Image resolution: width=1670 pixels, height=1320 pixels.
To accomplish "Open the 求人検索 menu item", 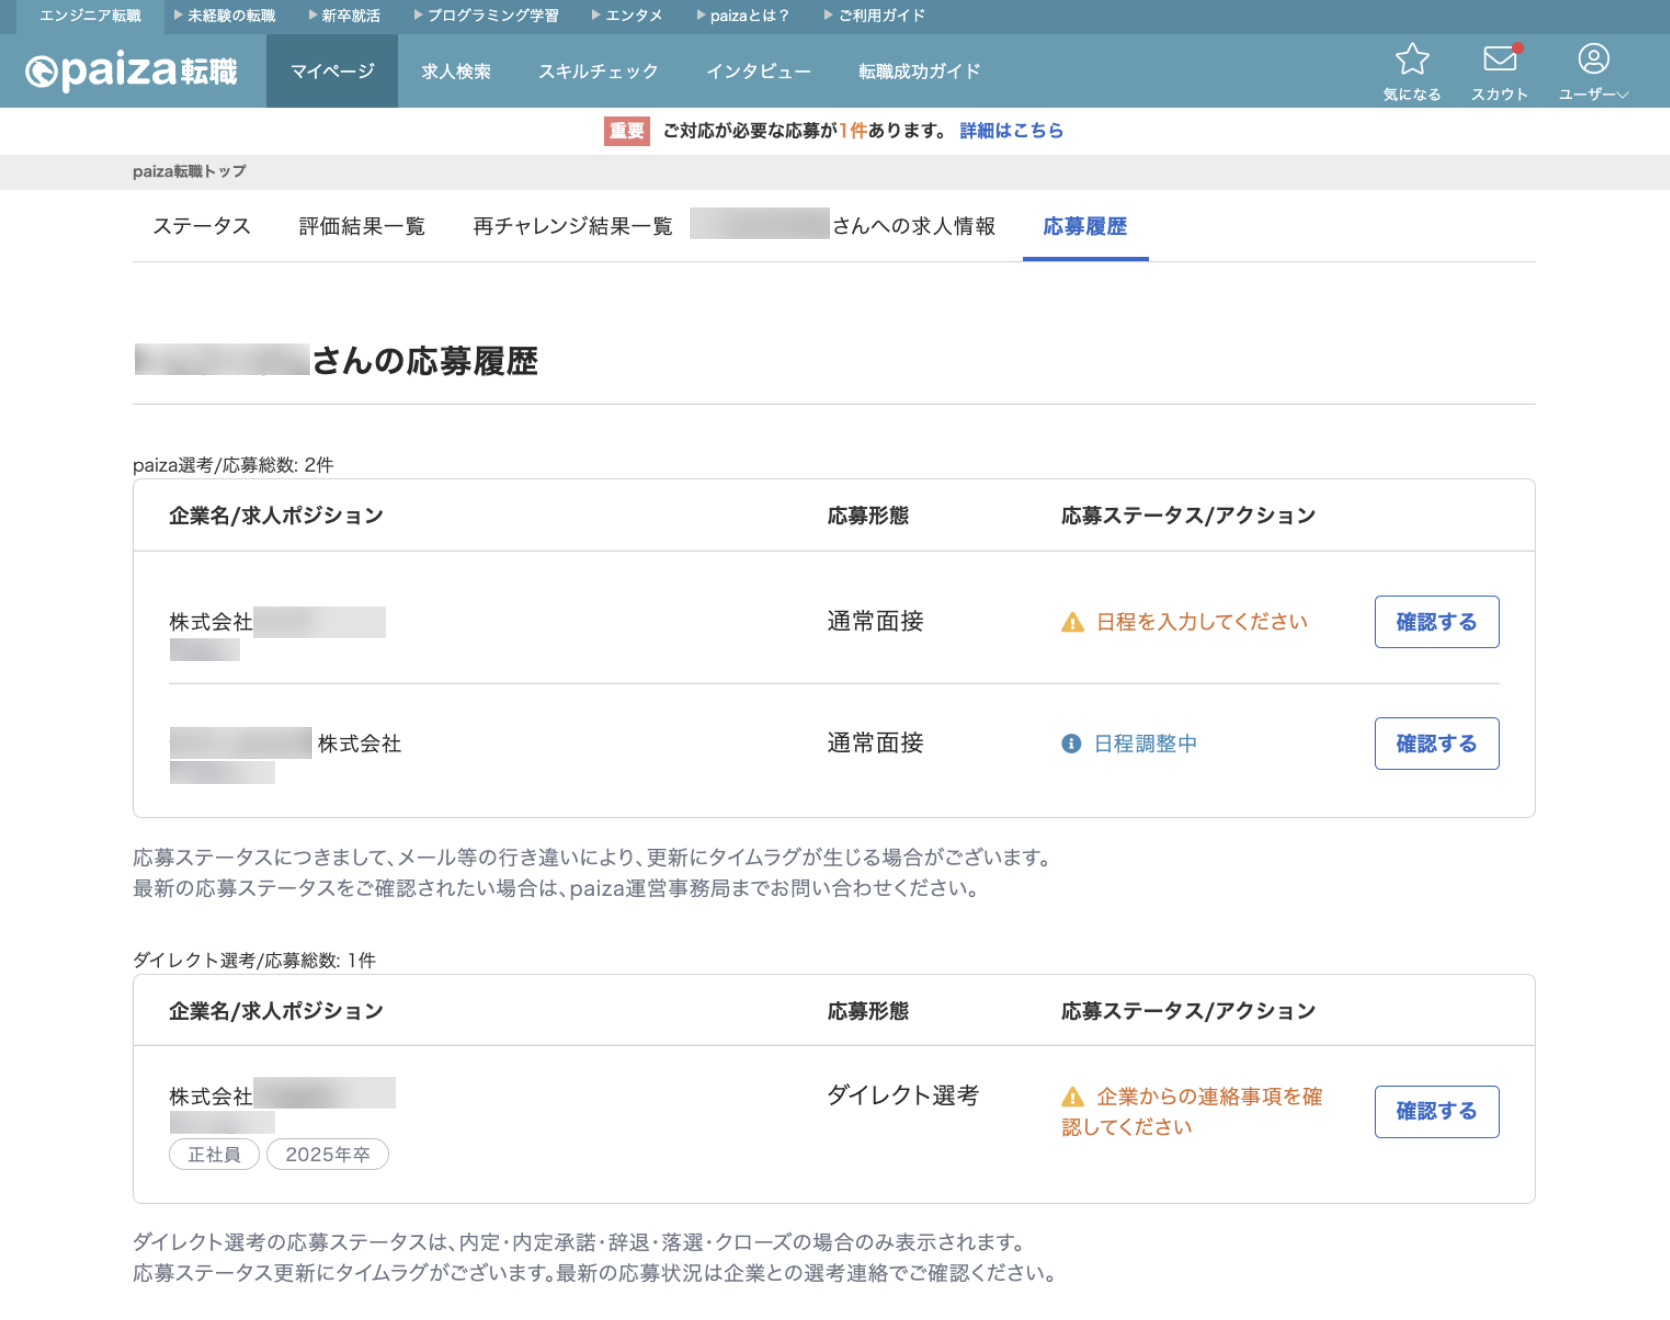I will 456,71.
